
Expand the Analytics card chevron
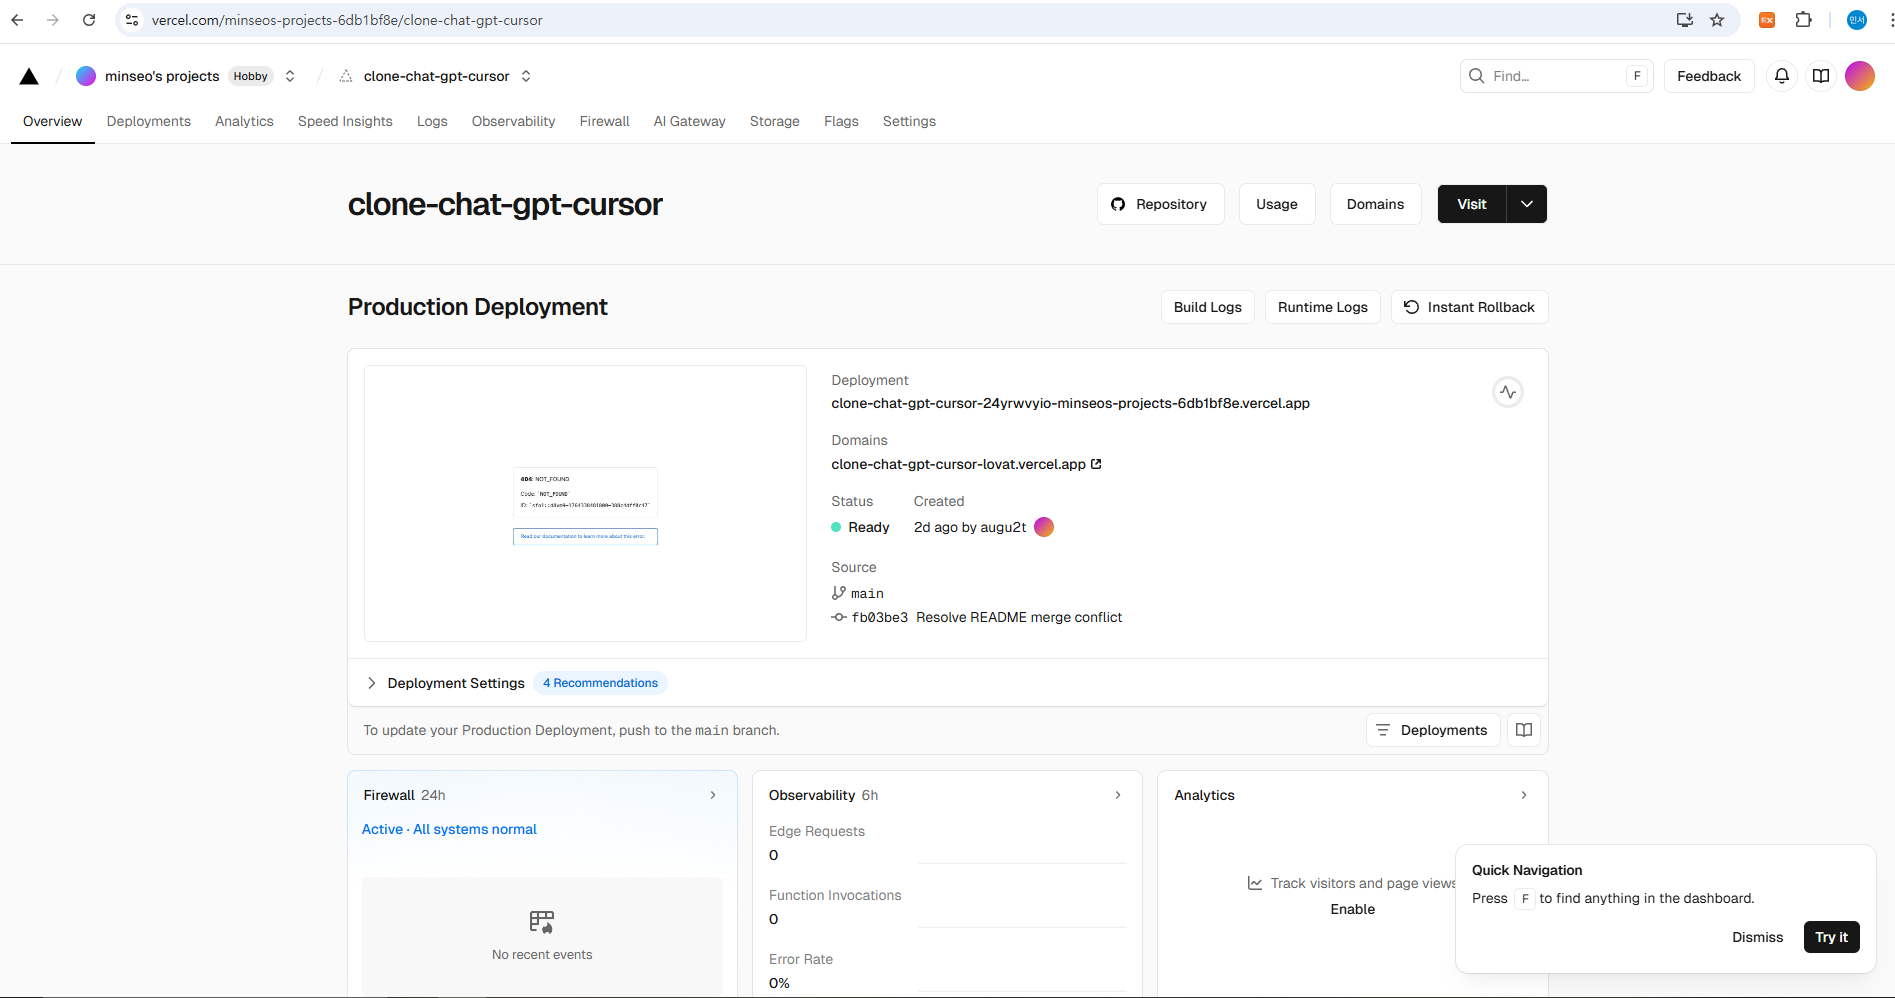pyautogui.click(x=1524, y=795)
